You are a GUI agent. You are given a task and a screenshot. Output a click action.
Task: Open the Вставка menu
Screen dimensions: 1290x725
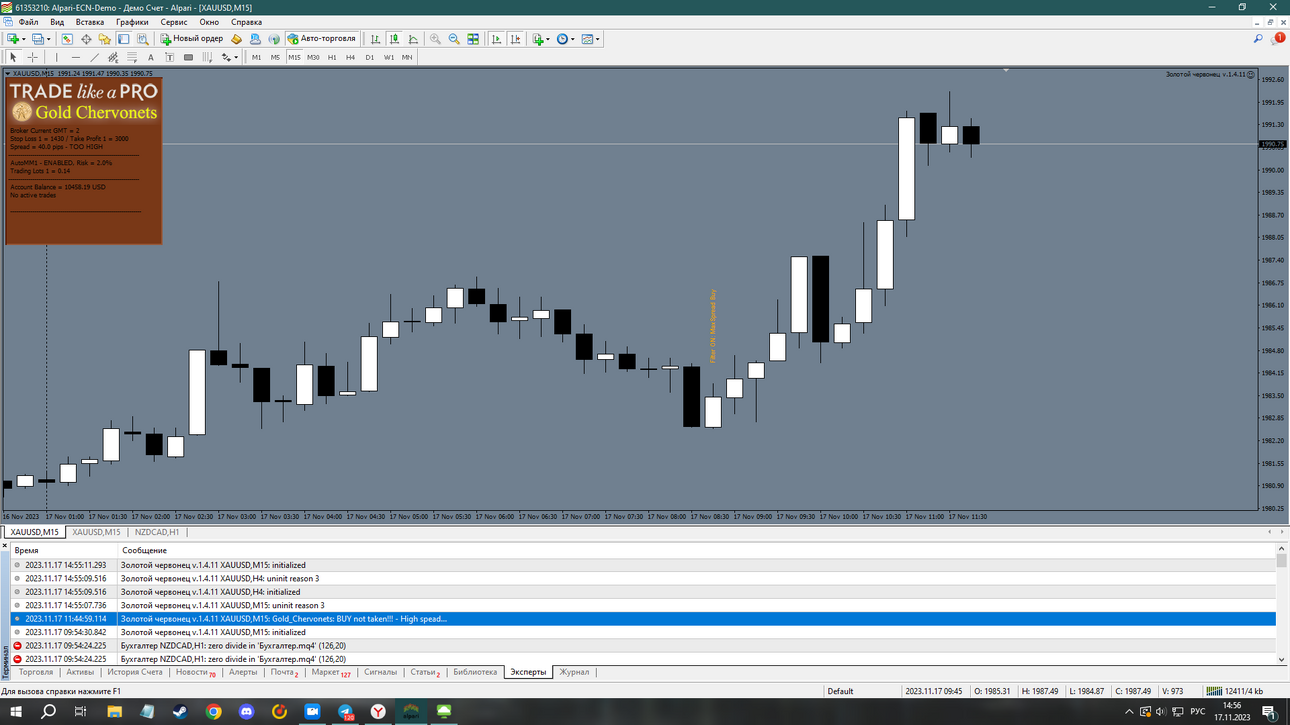coord(90,22)
